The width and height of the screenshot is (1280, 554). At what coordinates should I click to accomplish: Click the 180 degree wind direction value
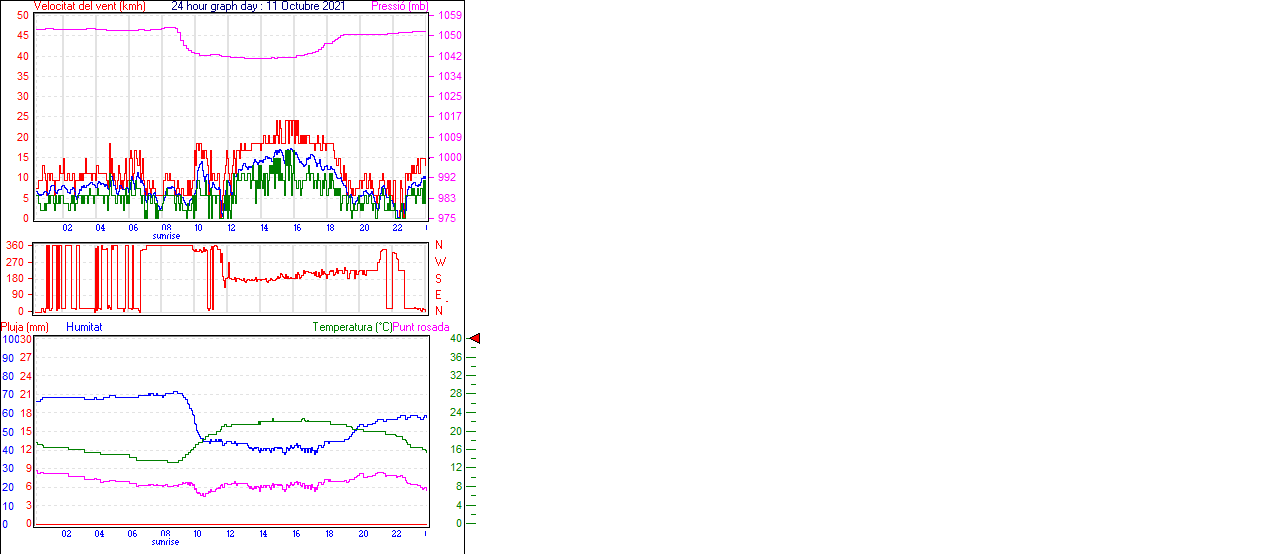tap(15, 278)
